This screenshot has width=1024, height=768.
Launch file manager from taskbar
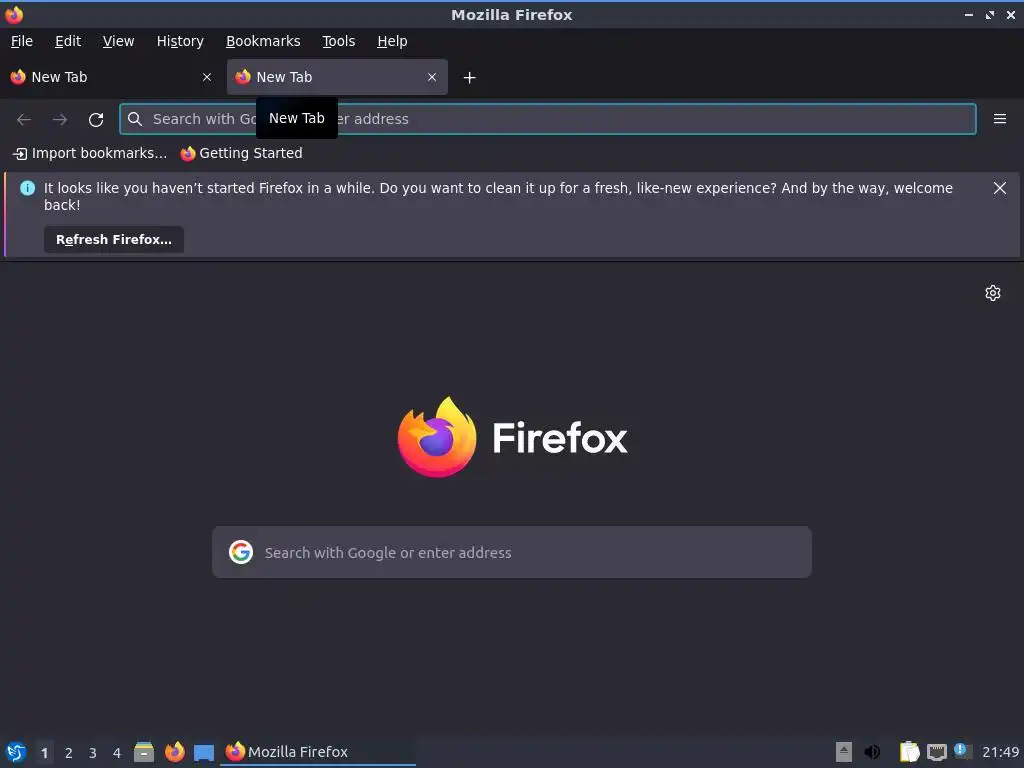[144, 752]
